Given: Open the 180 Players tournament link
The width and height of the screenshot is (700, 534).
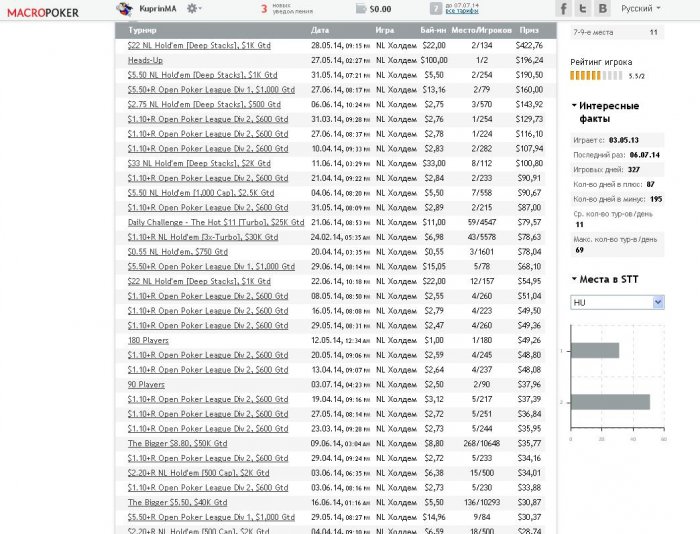Looking at the screenshot, I should [148, 340].
